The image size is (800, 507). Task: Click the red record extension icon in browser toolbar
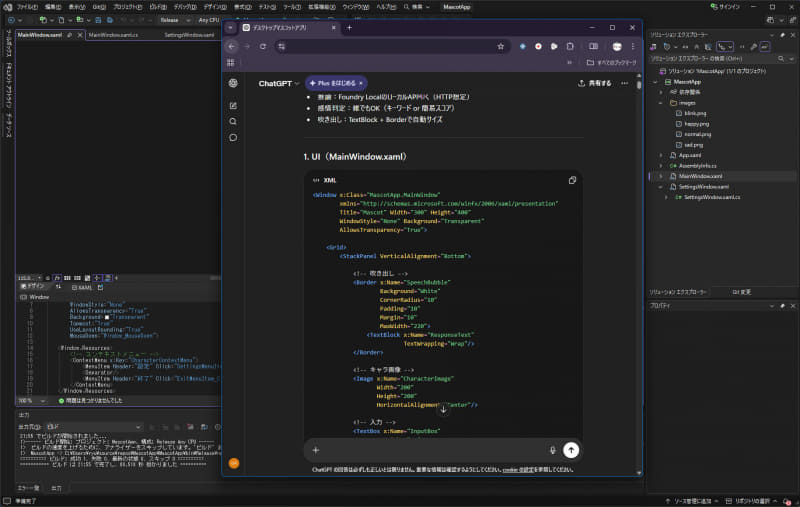click(538, 46)
